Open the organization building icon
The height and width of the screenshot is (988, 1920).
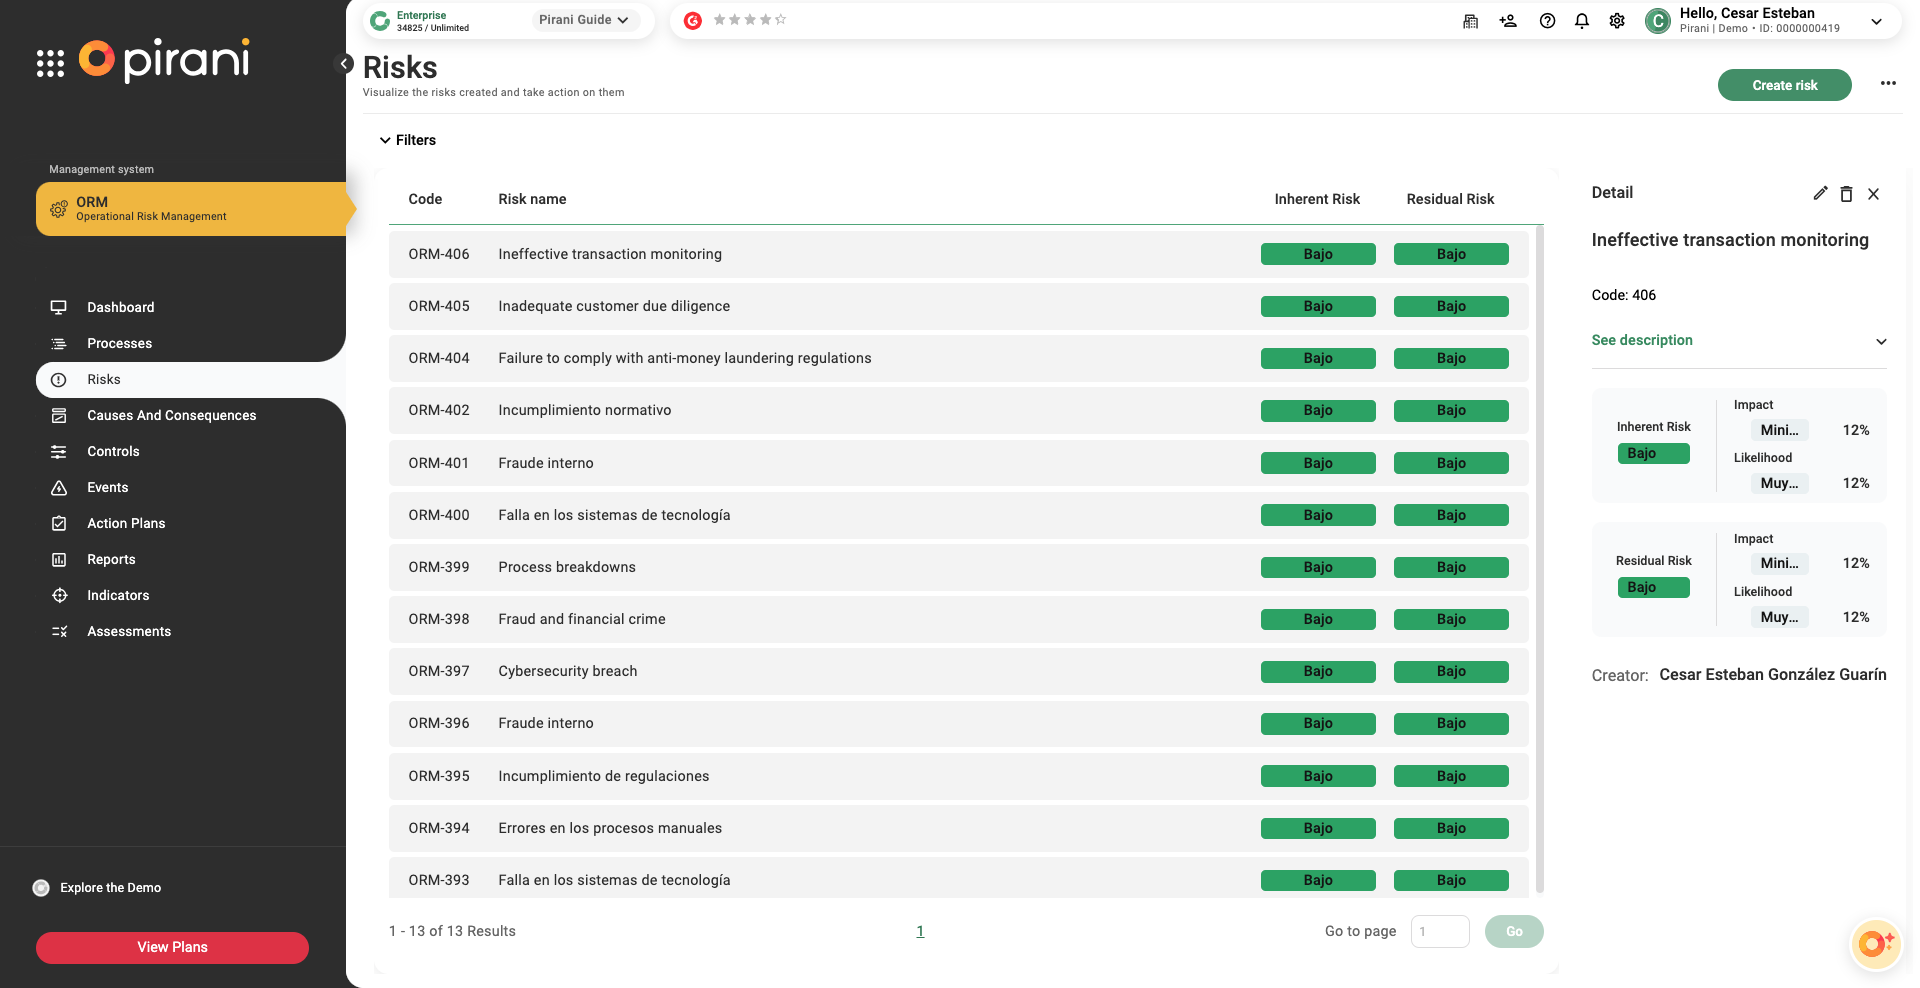(x=1470, y=21)
